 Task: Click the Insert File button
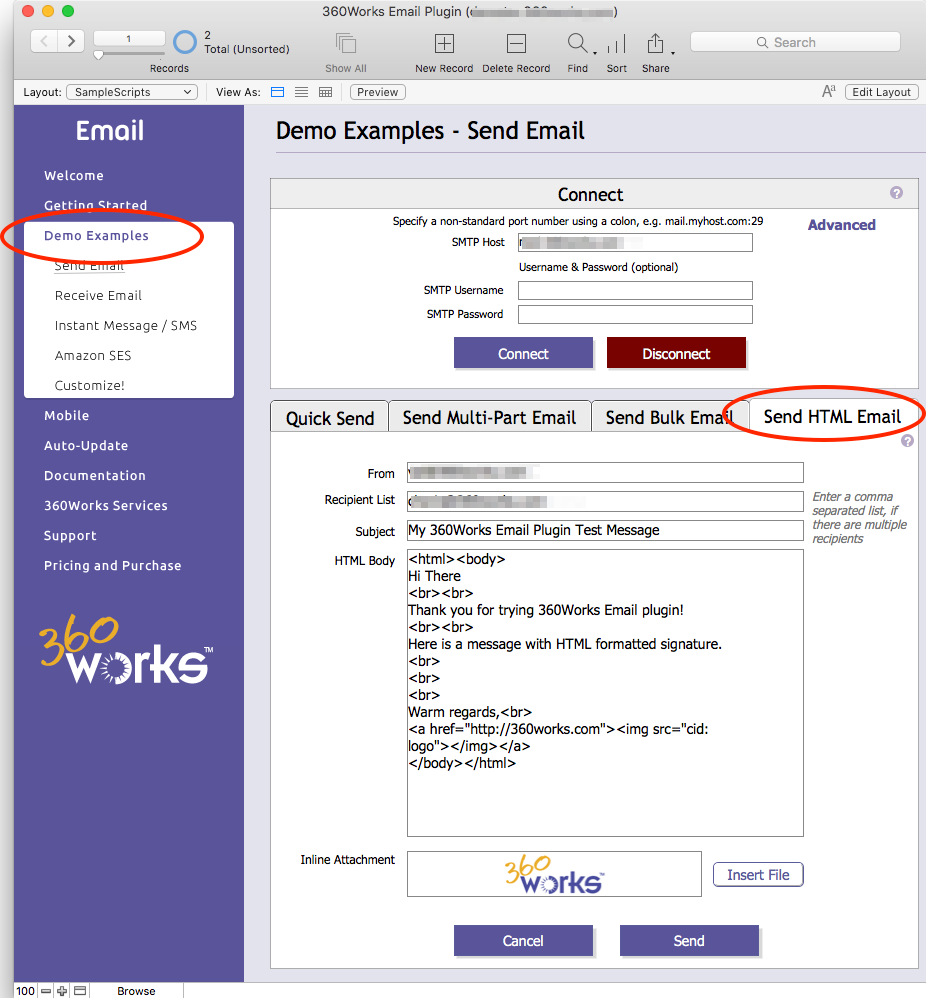tap(758, 875)
